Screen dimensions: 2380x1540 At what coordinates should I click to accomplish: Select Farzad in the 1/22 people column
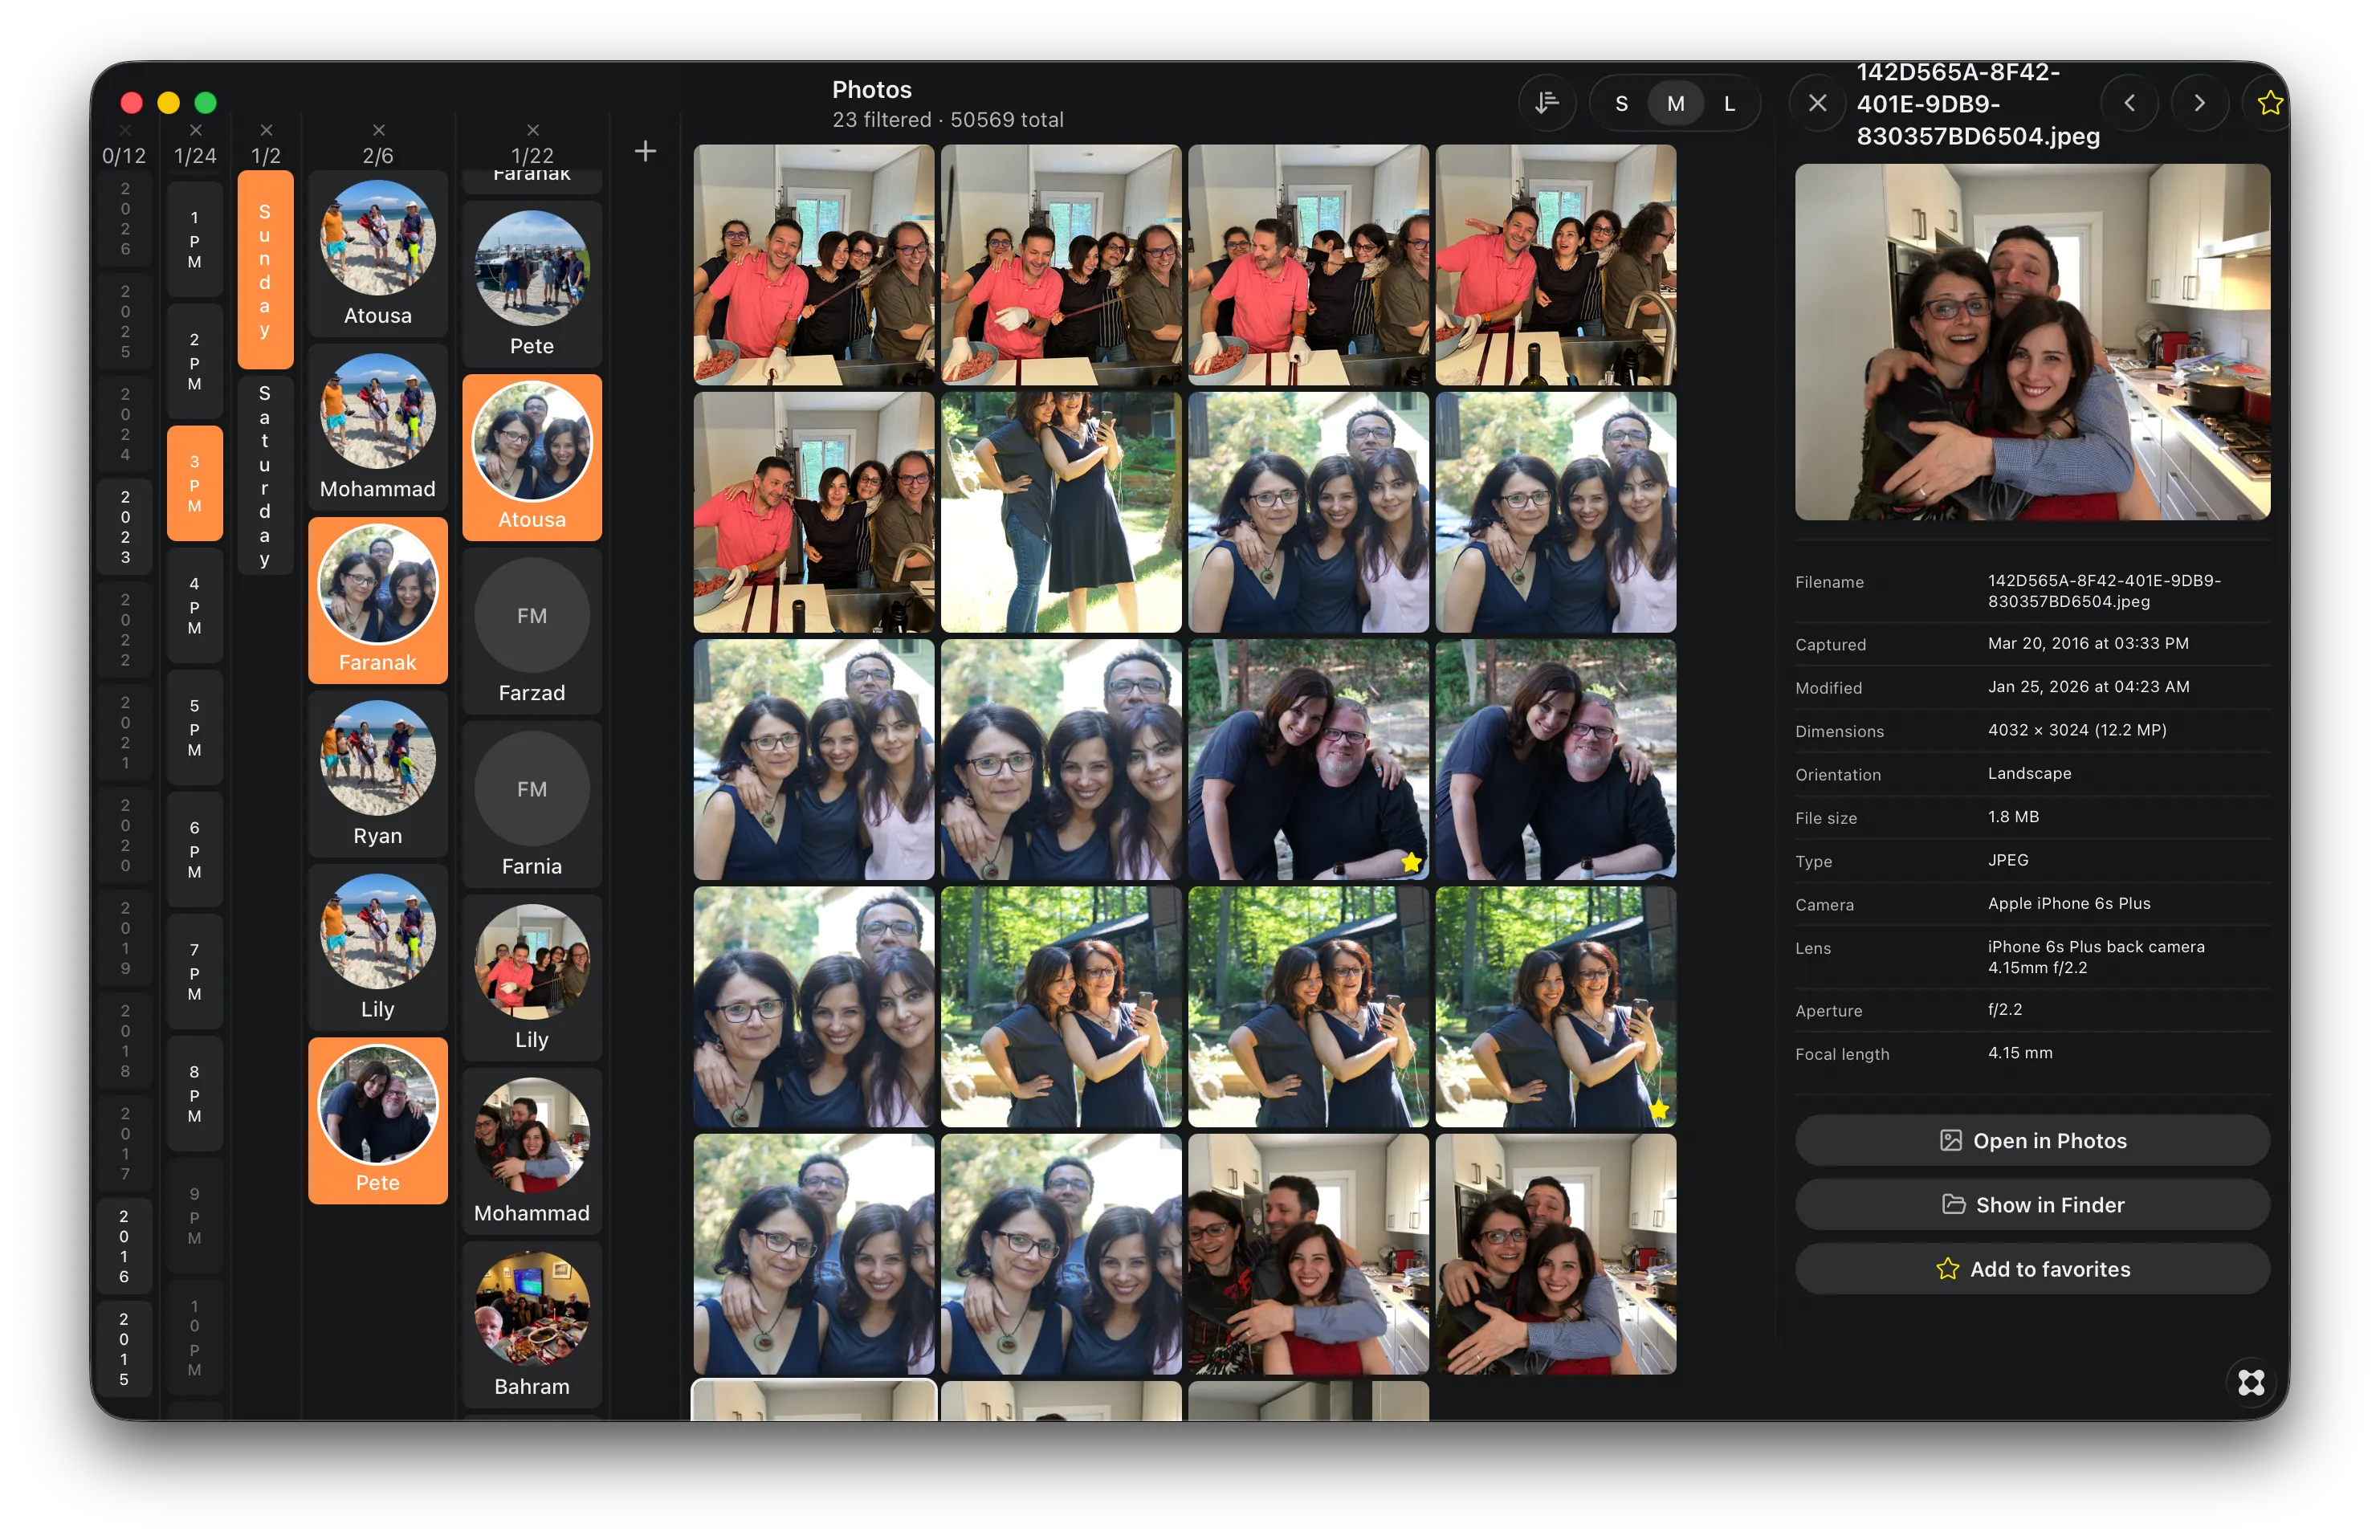coord(532,631)
